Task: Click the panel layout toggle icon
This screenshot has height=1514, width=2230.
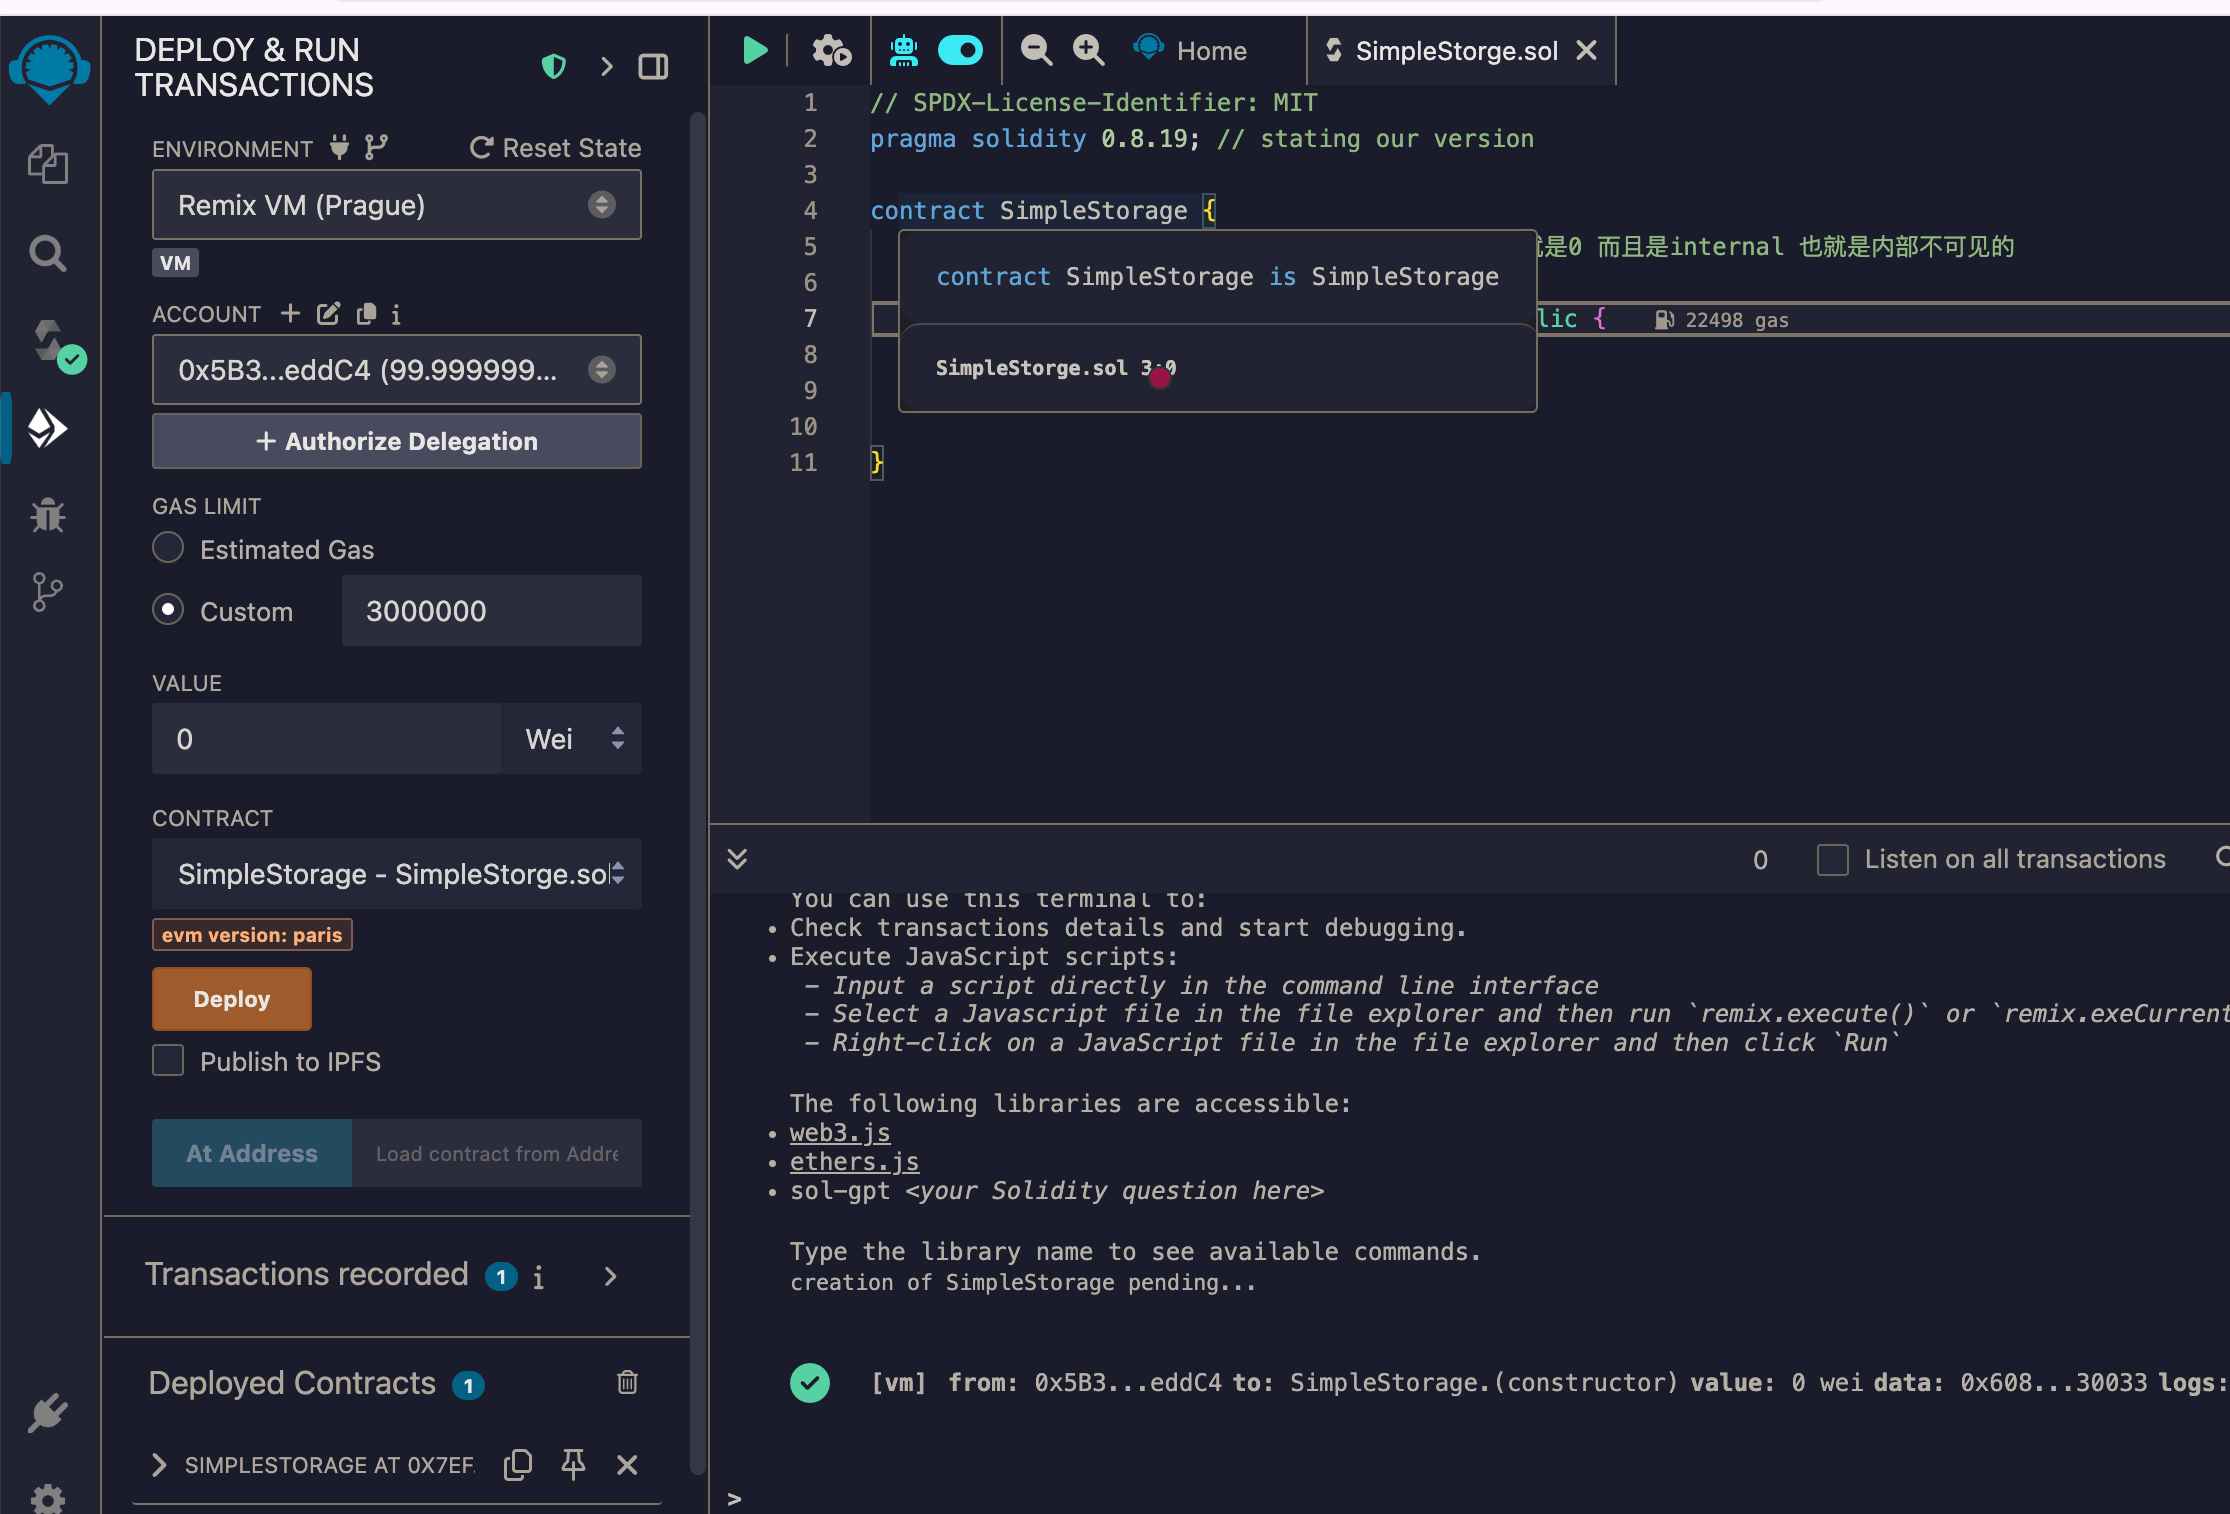Action: 654,67
